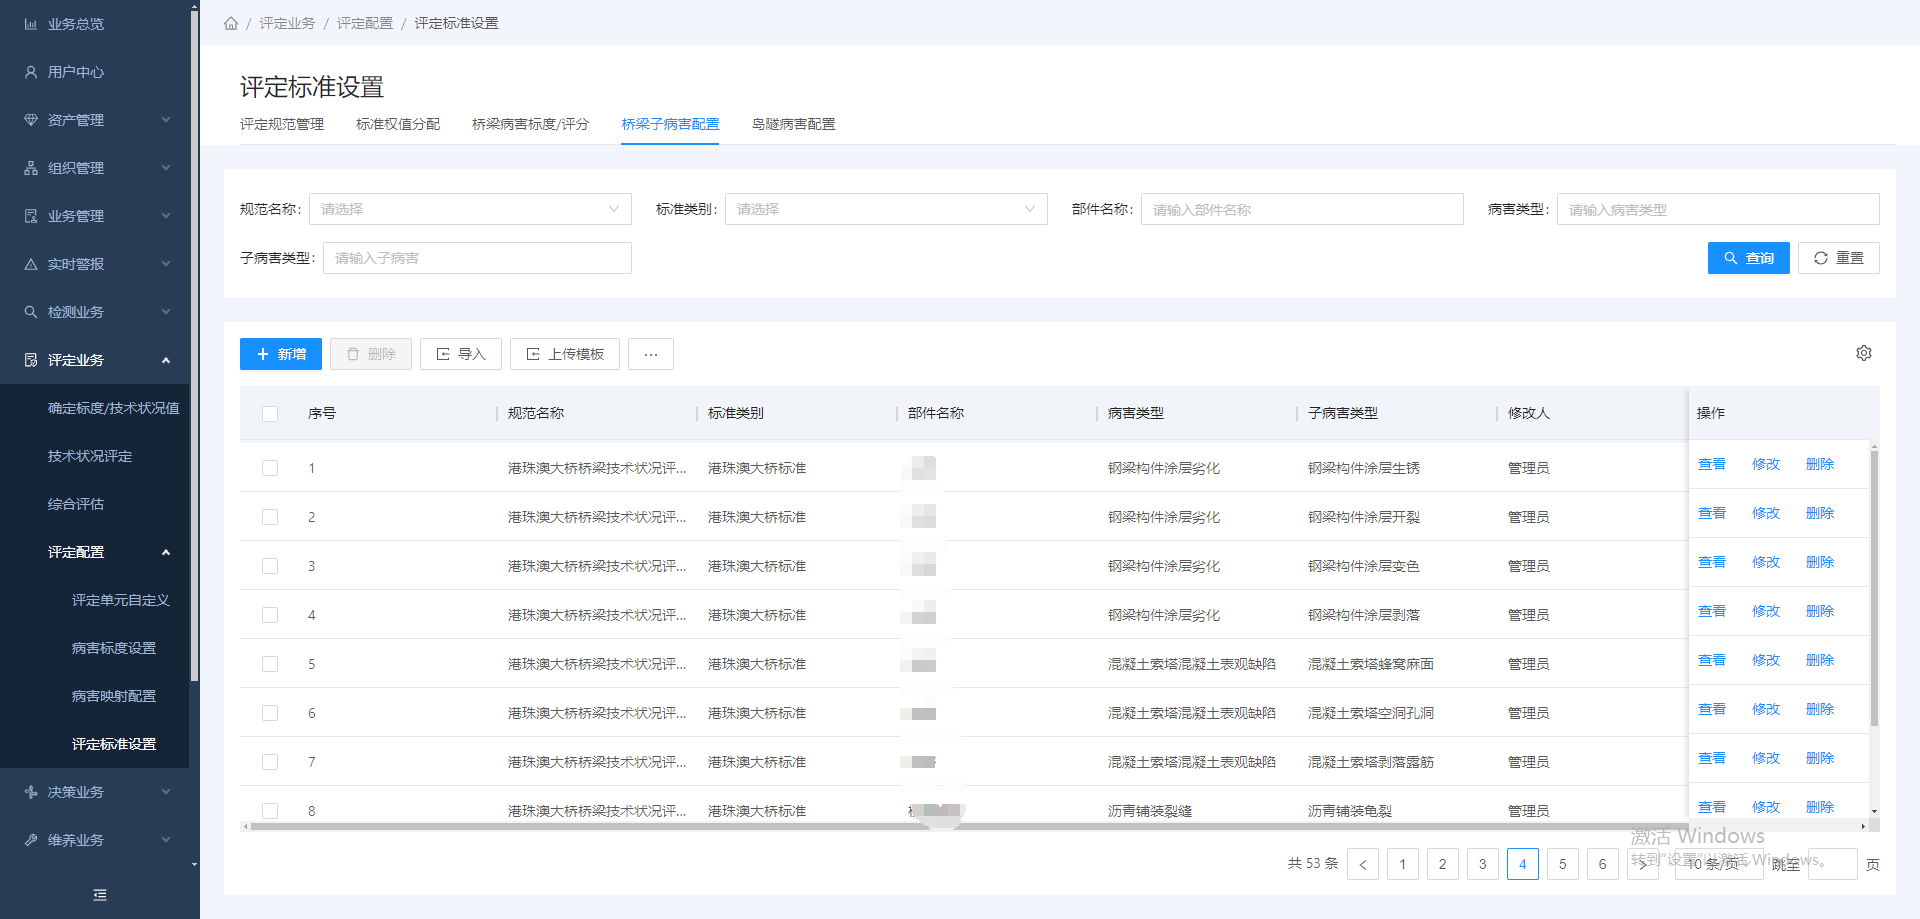The image size is (1920, 919).
Task: Go to page 5
Action: (x=1563, y=864)
